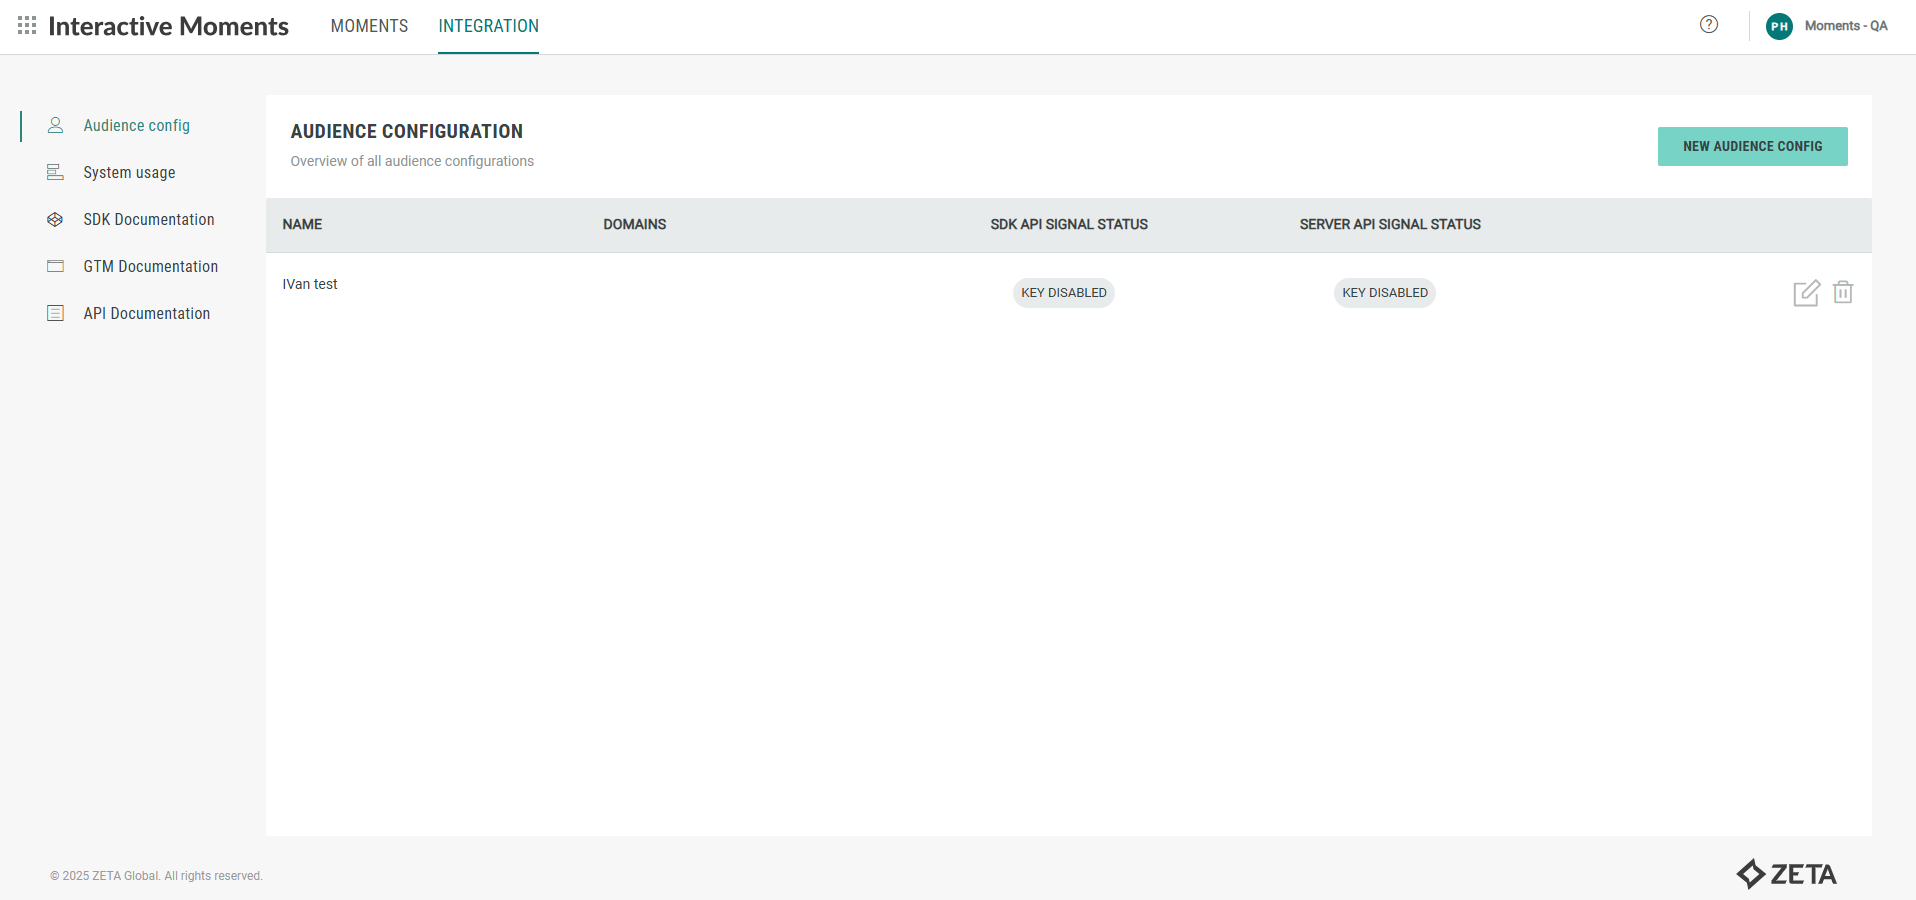Select the Integration tab
1916x900 pixels.
488,26
